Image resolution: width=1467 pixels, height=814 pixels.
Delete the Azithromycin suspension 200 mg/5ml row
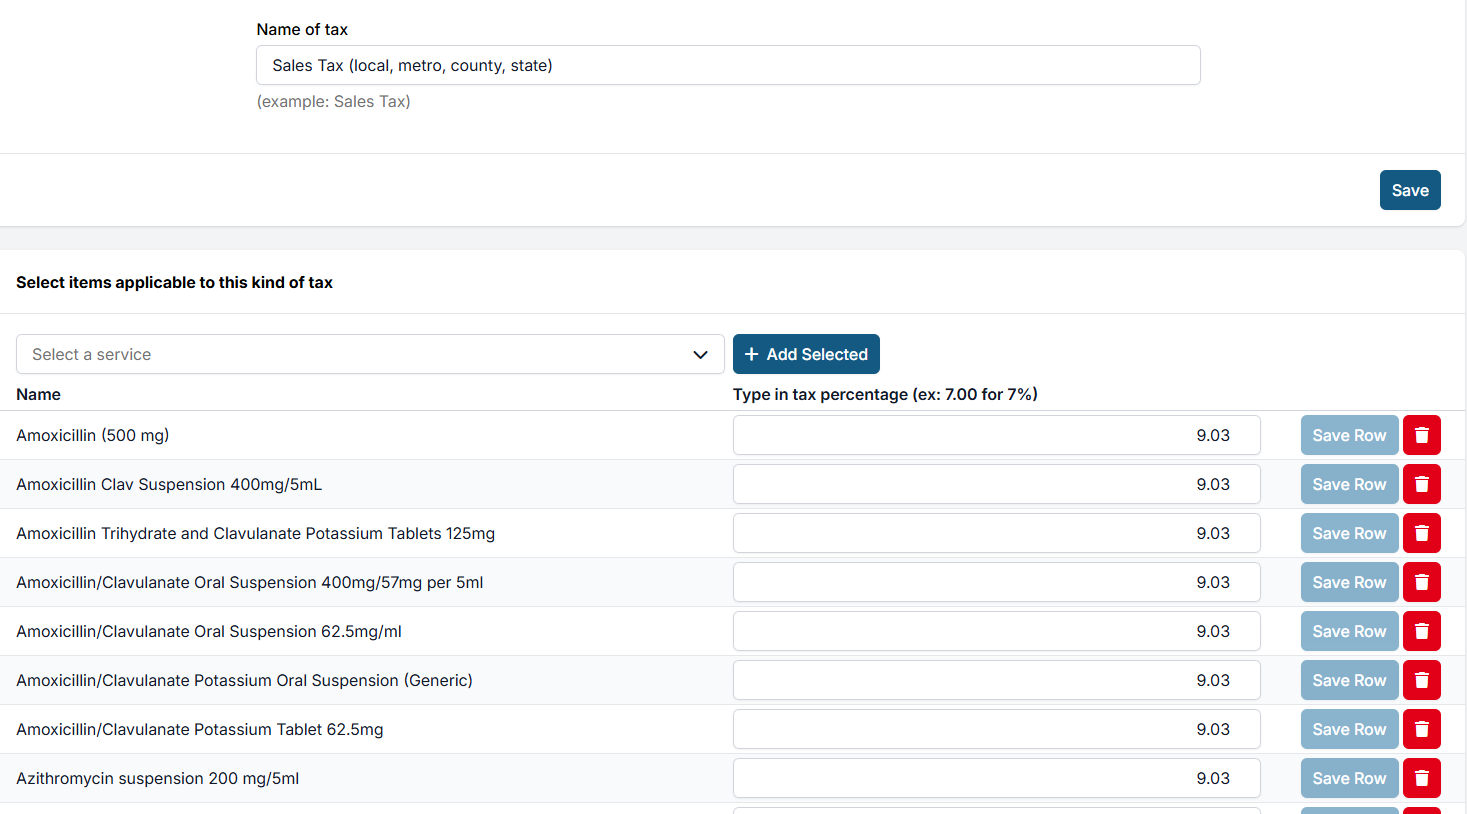(1421, 778)
